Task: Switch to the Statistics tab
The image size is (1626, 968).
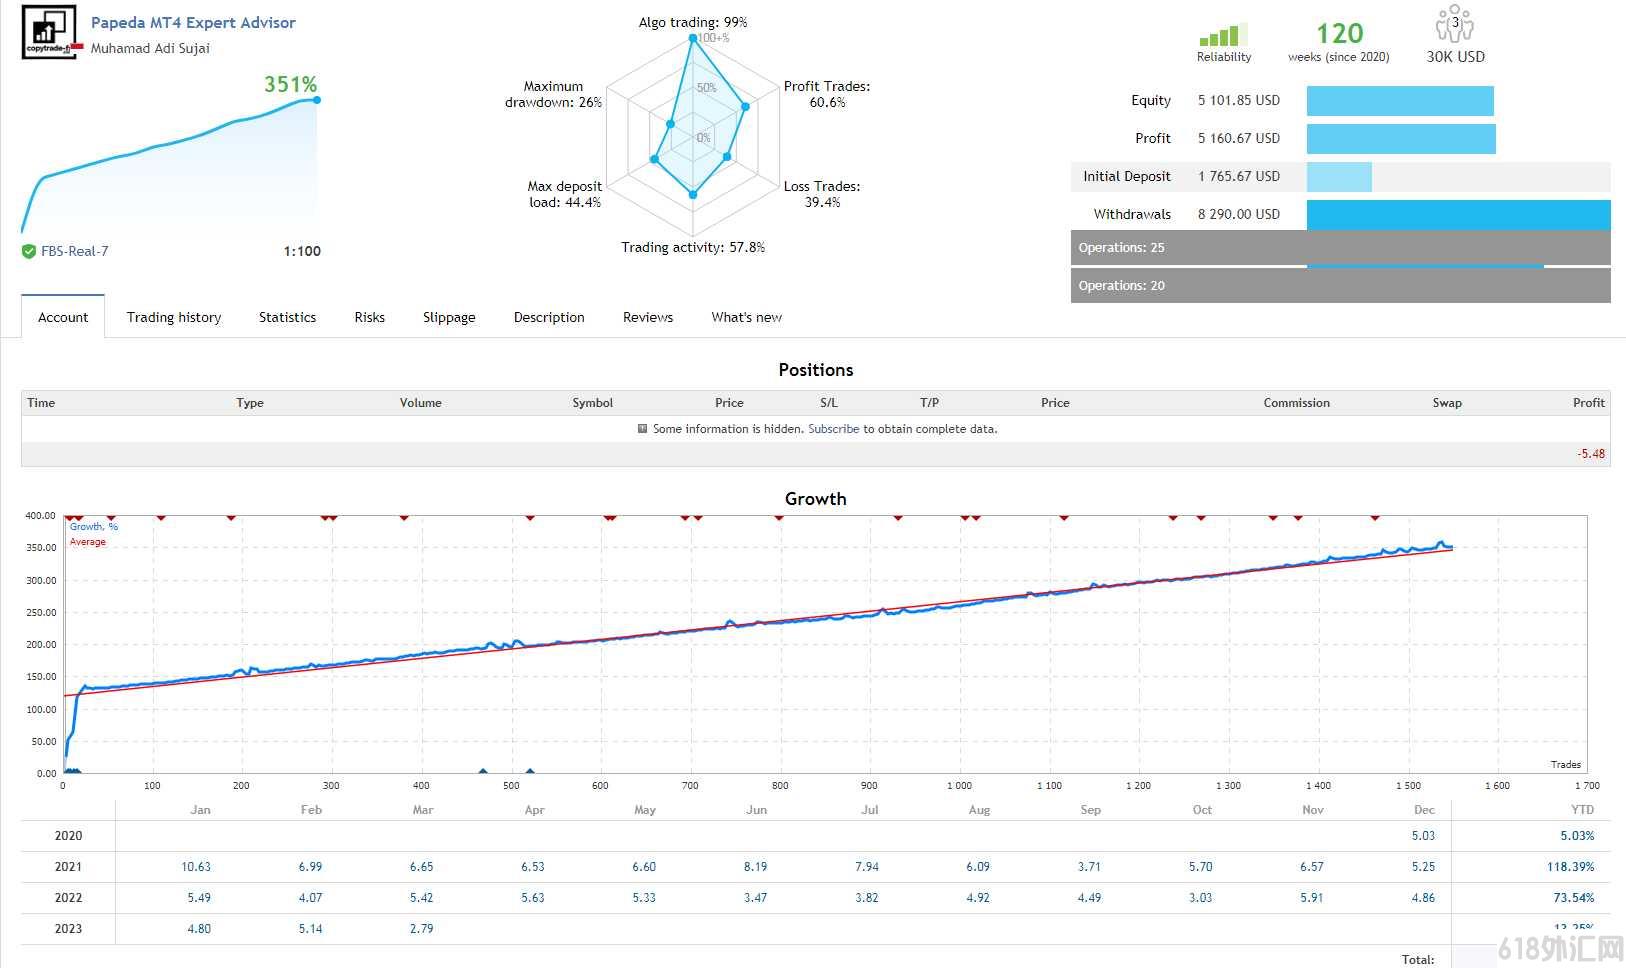Action: point(287,317)
